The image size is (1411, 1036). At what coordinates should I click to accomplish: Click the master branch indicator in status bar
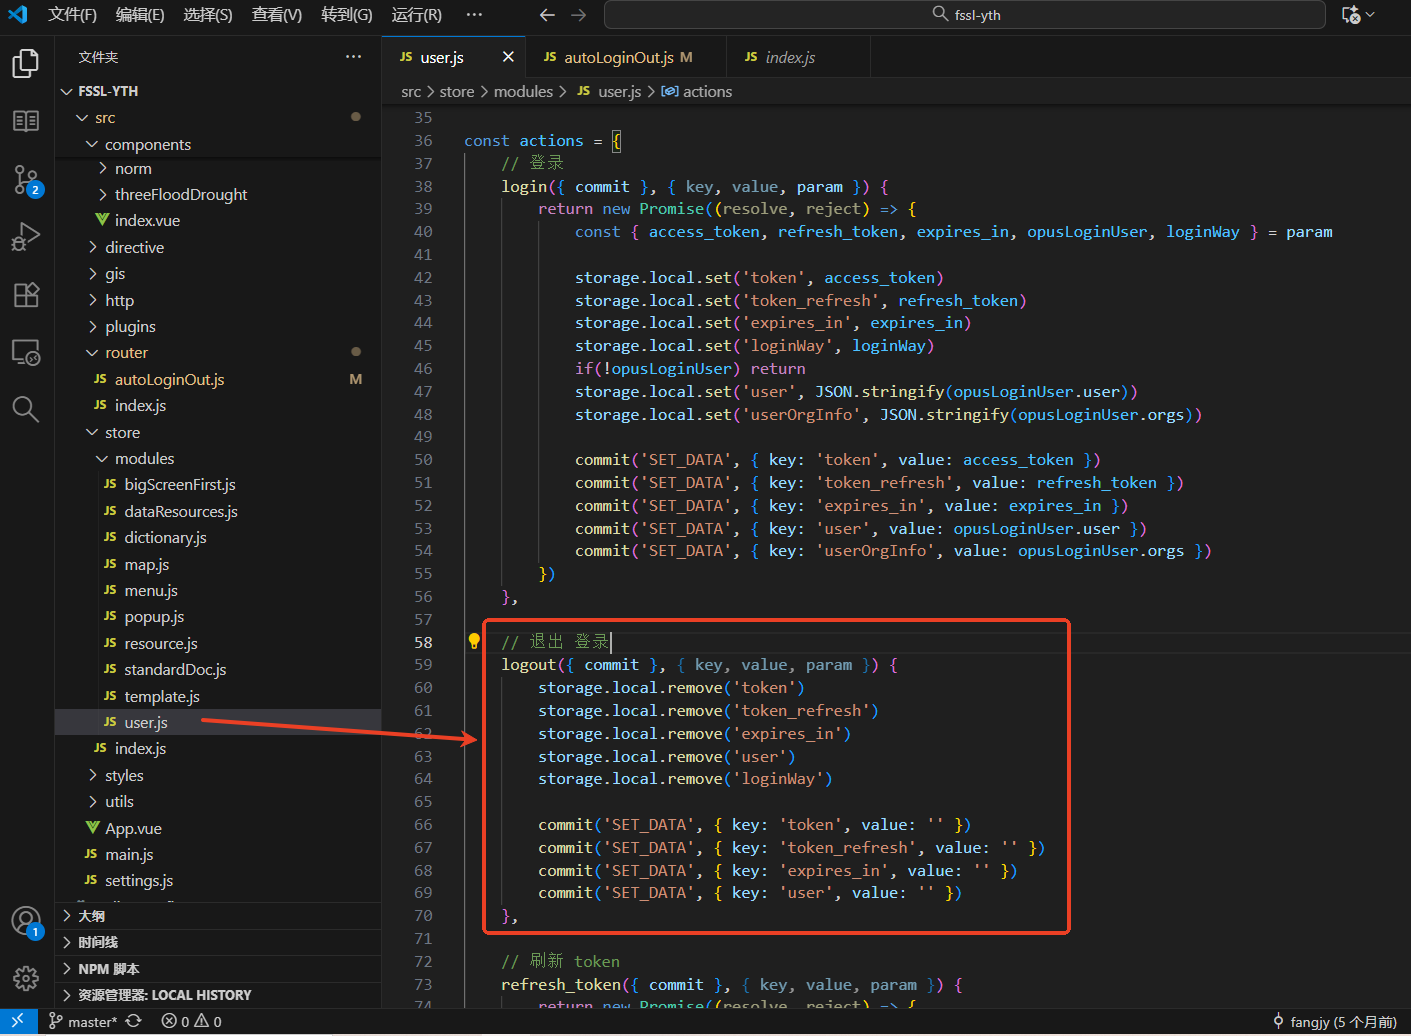coord(83,1021)
